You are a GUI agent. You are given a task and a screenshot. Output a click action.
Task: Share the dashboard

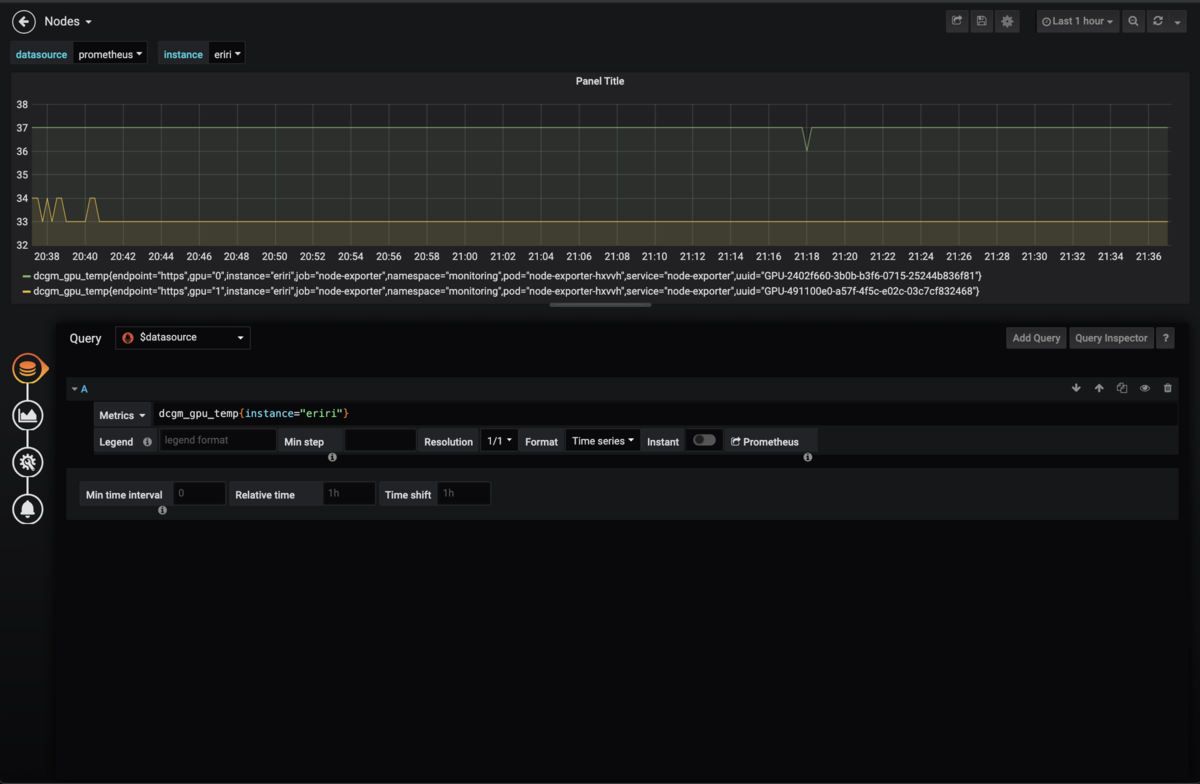[957, 21]
